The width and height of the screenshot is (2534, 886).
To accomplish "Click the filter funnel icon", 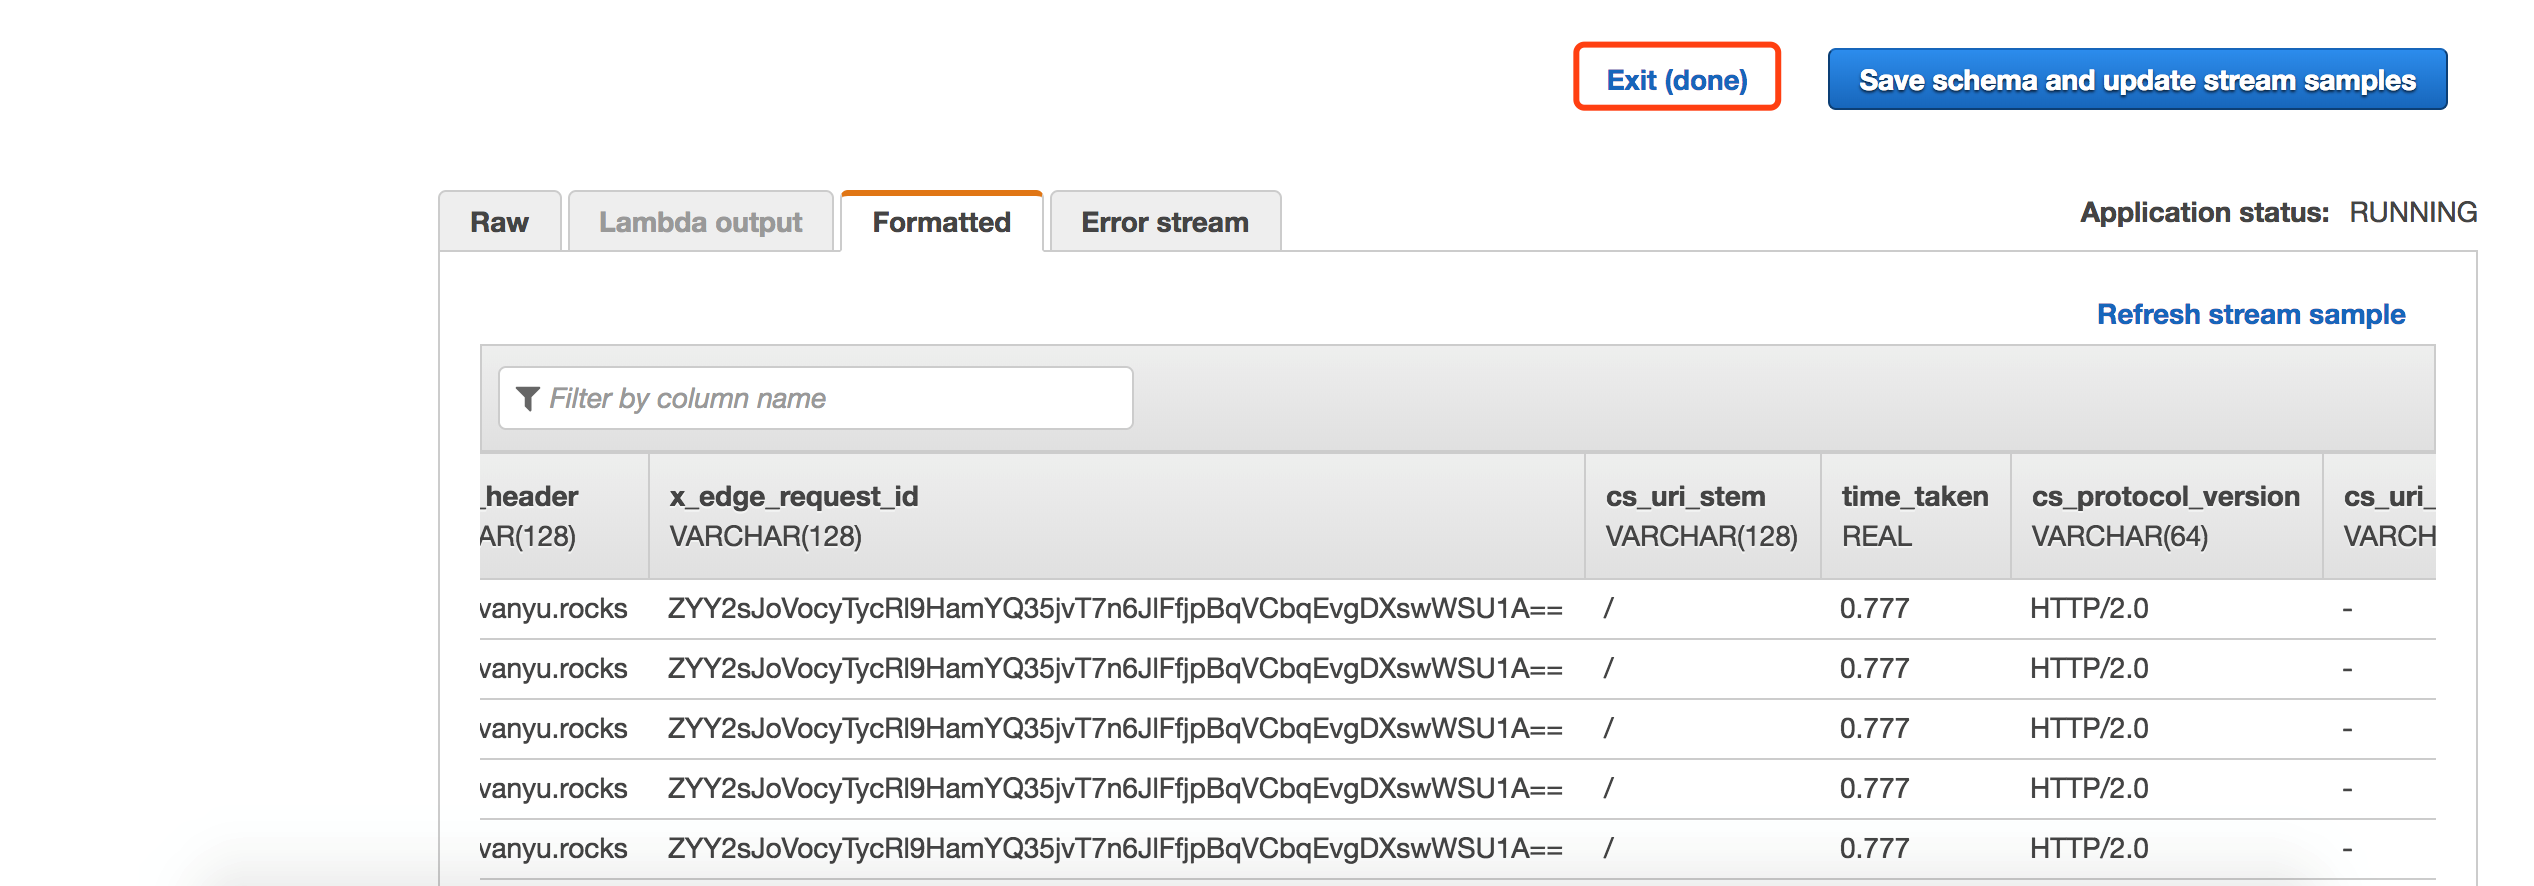I will [528, 398].
